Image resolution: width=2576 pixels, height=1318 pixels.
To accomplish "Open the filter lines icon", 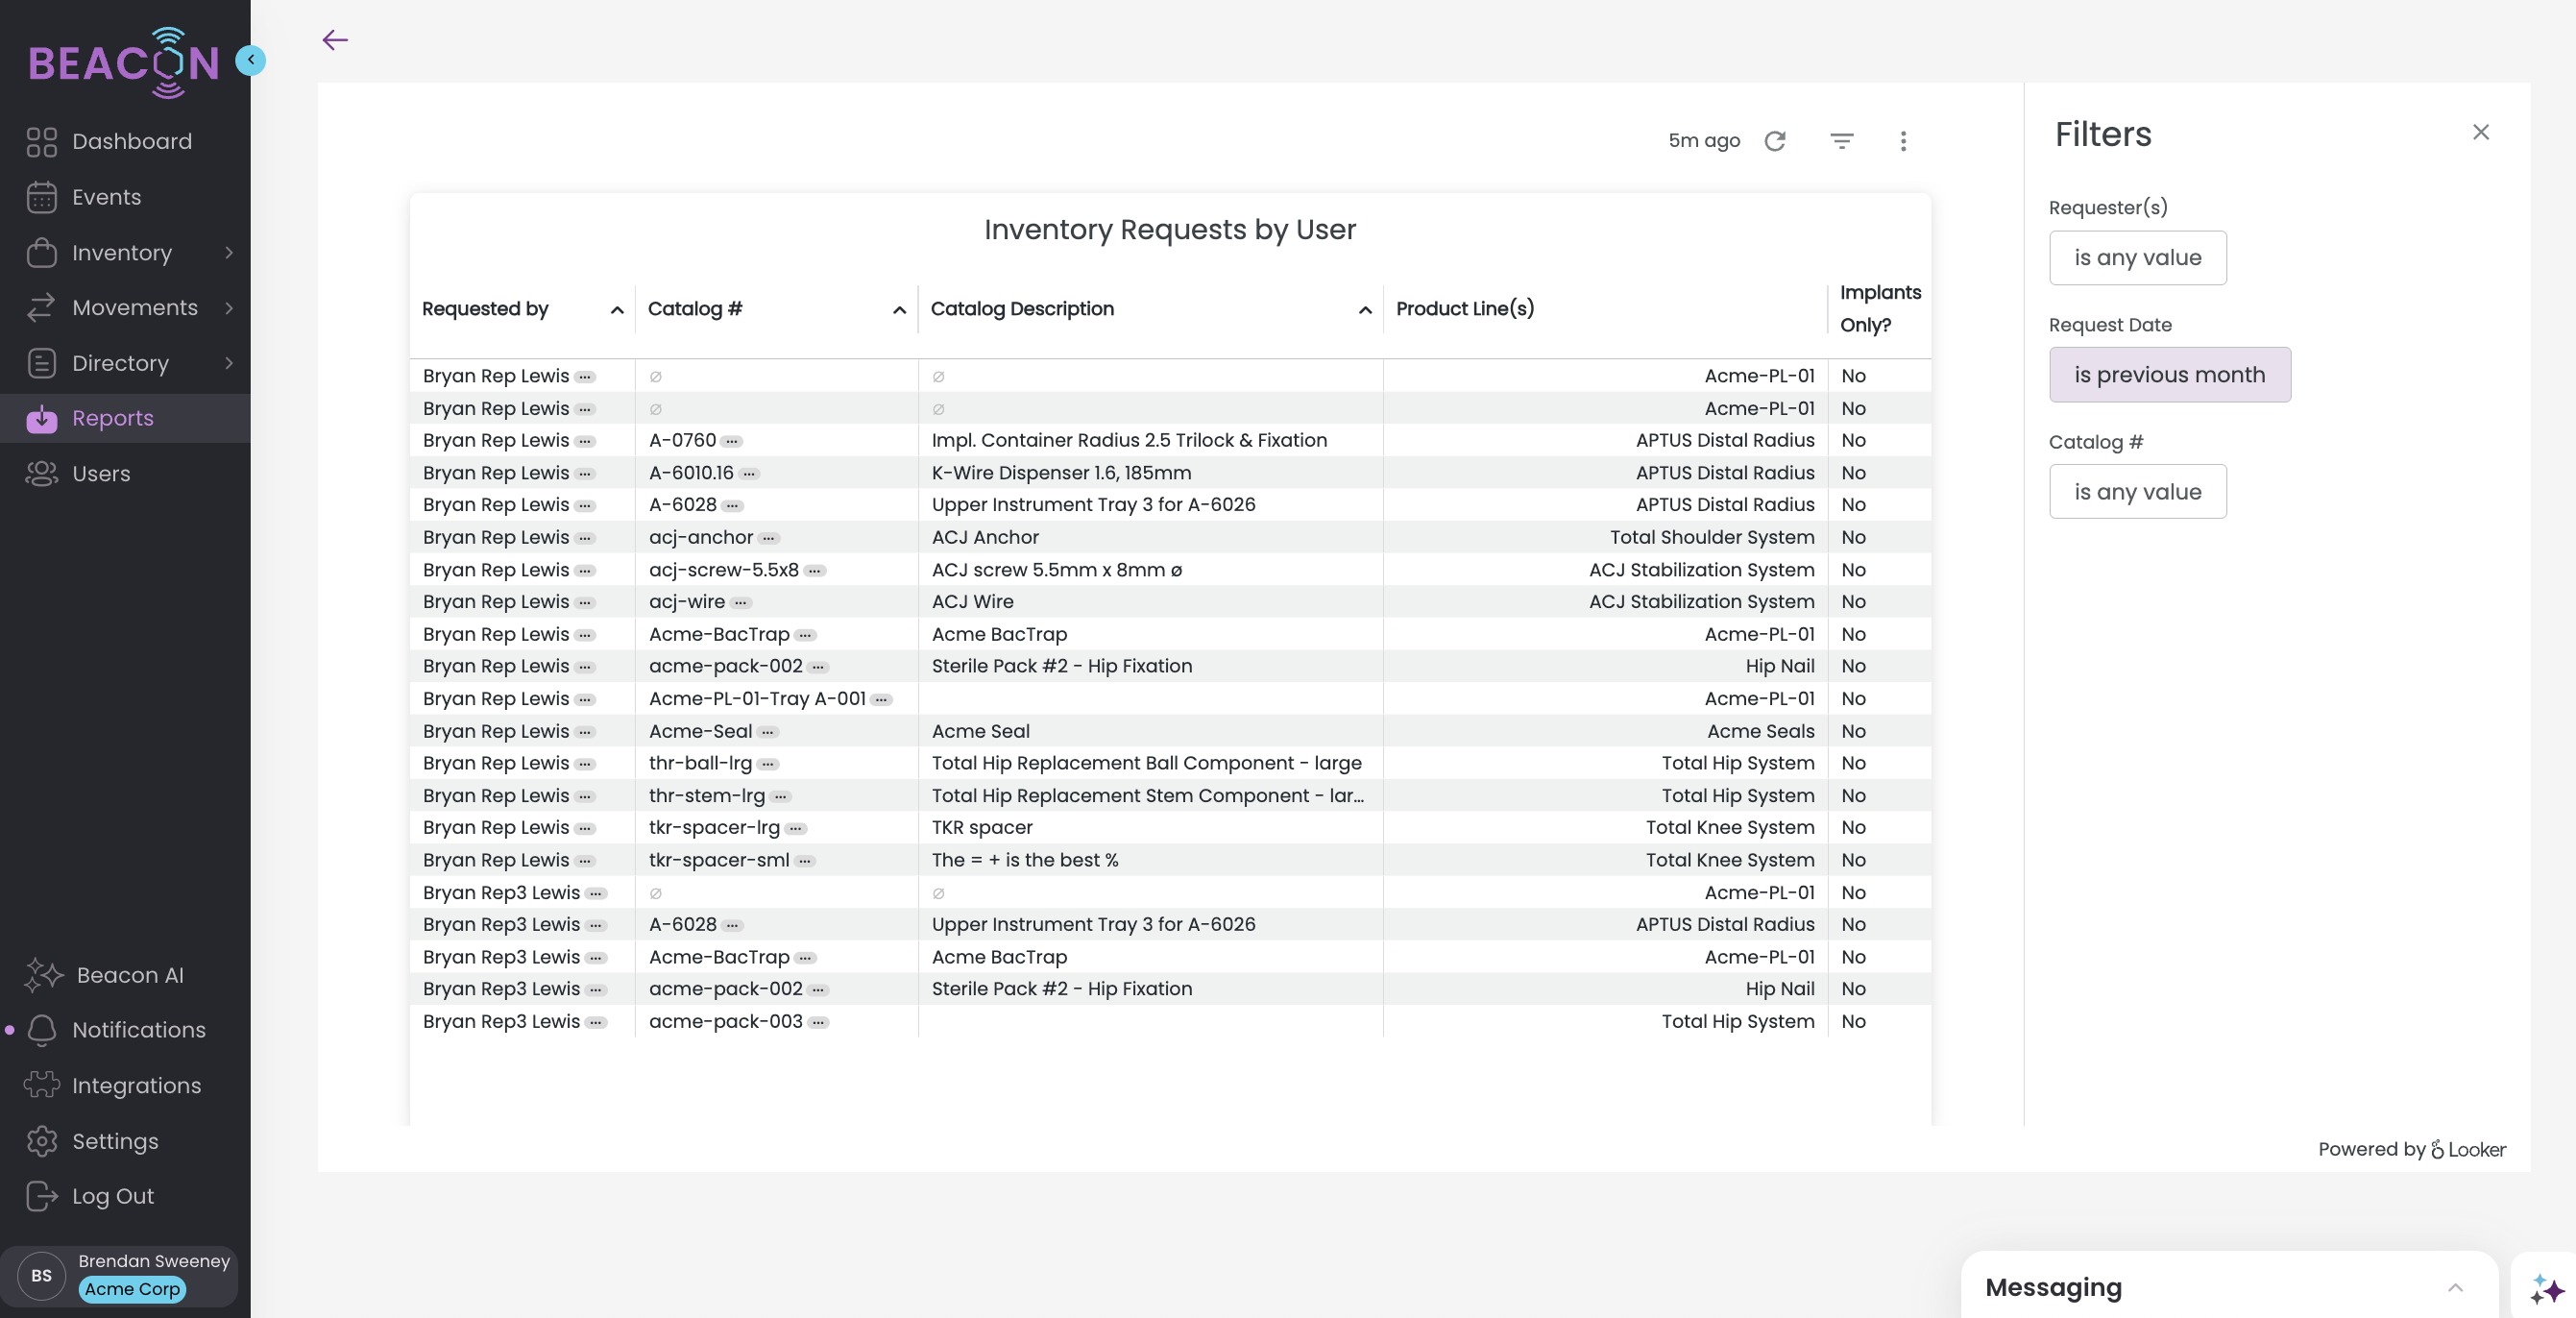I will pos(1841,141).
